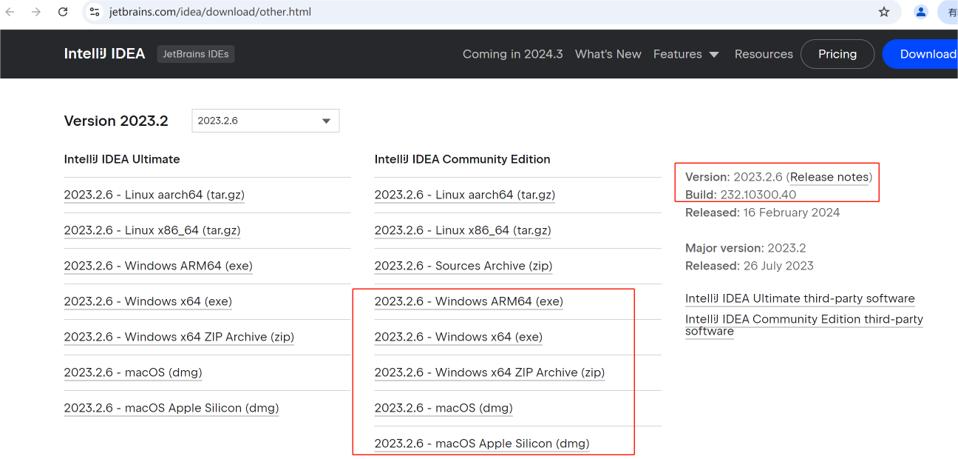The image size is (958, 459).
Task: Click the browser back arrow
Action: (x=11, y=12)
